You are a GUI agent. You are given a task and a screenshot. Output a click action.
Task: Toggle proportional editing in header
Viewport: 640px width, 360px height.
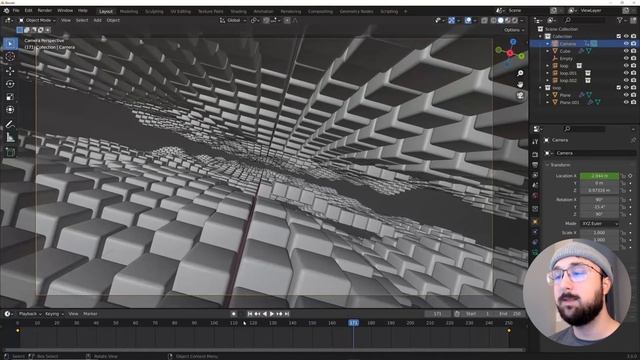[287, 20]
